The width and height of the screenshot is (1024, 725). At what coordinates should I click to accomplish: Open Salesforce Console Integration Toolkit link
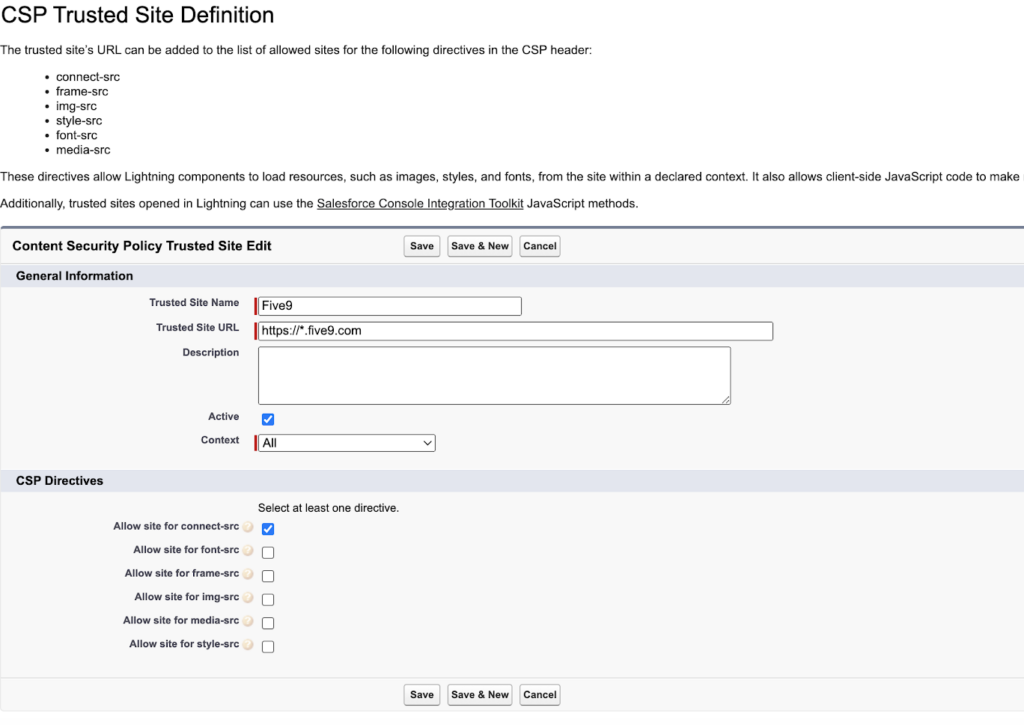[420, 204]
